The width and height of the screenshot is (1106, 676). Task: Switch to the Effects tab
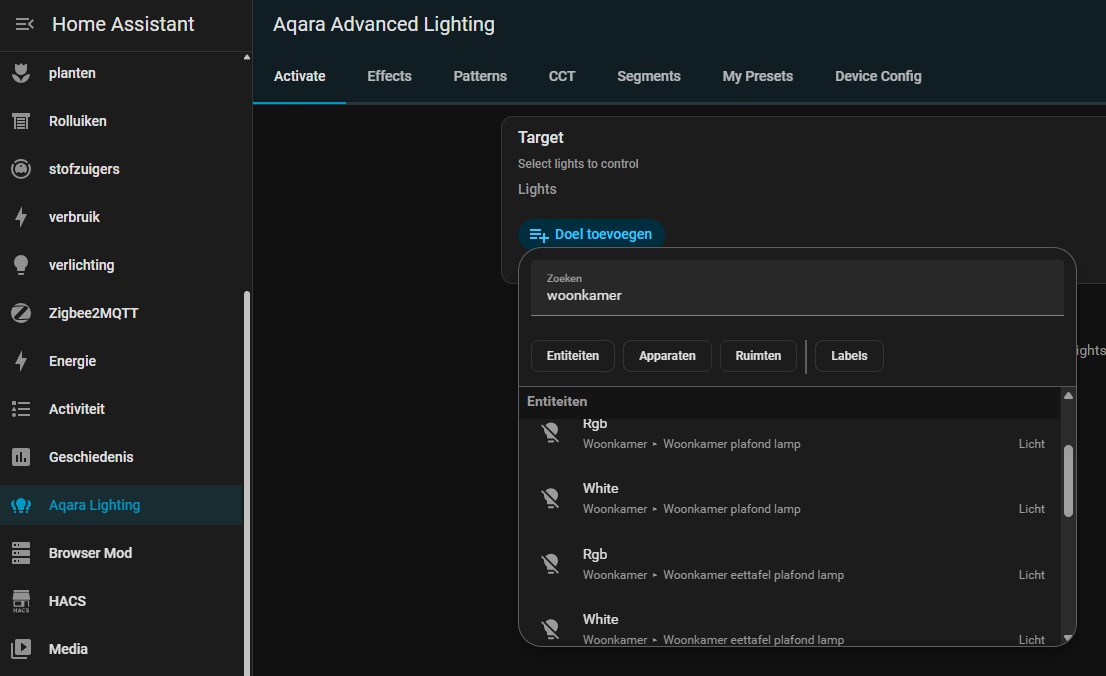pyautogui.click(x=389, y=76)
